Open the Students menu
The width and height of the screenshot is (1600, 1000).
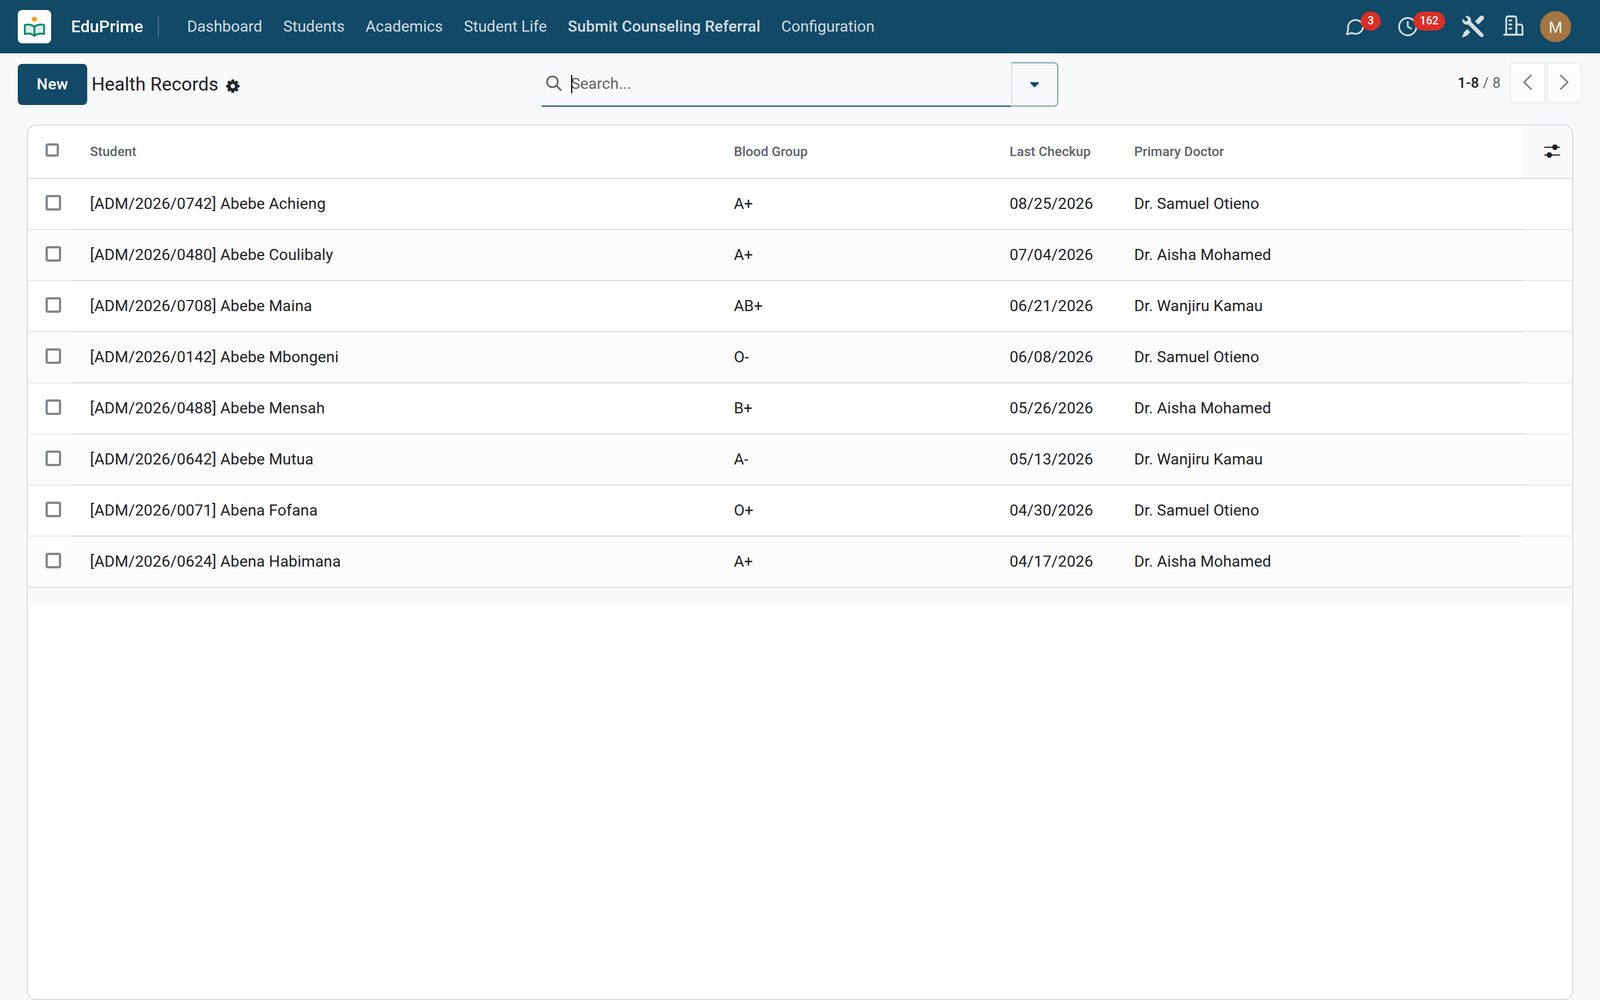coord(313,27)
